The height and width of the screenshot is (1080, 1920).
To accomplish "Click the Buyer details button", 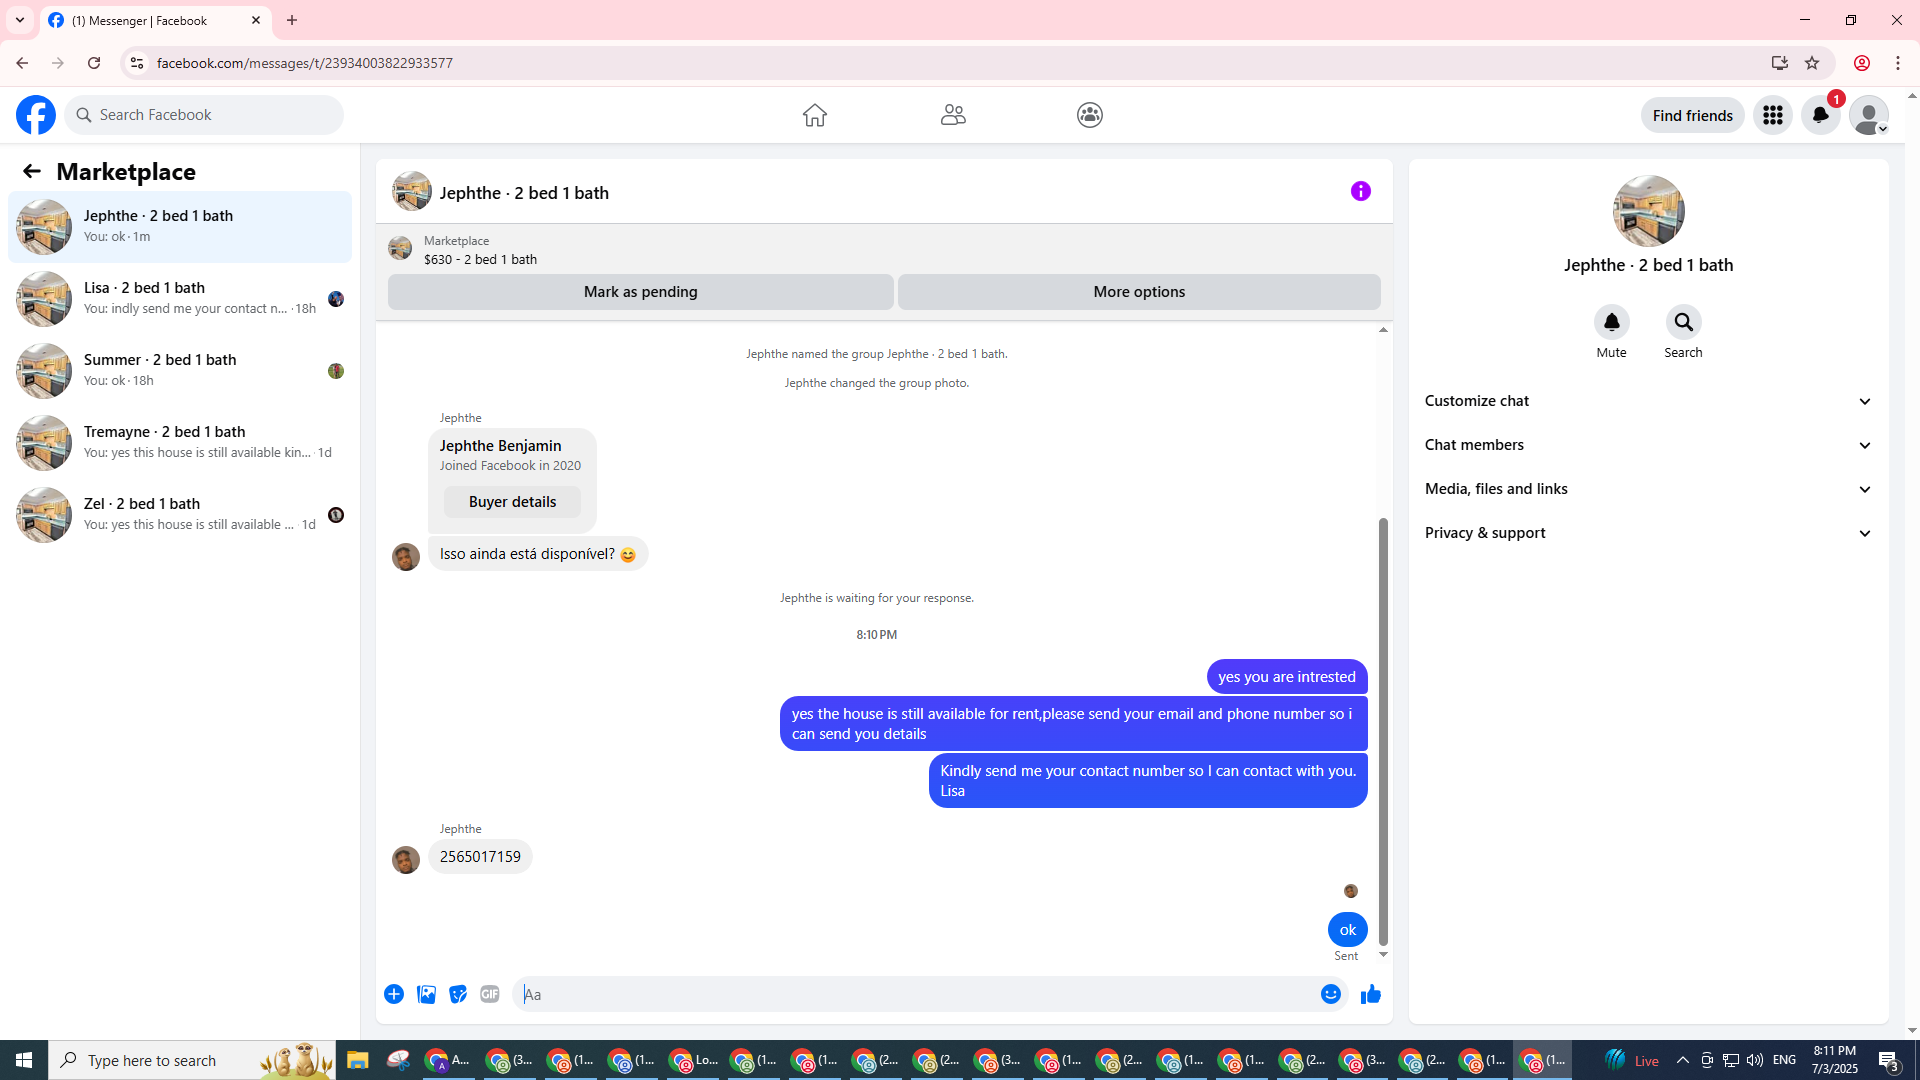I will click(x=512, y=502).
